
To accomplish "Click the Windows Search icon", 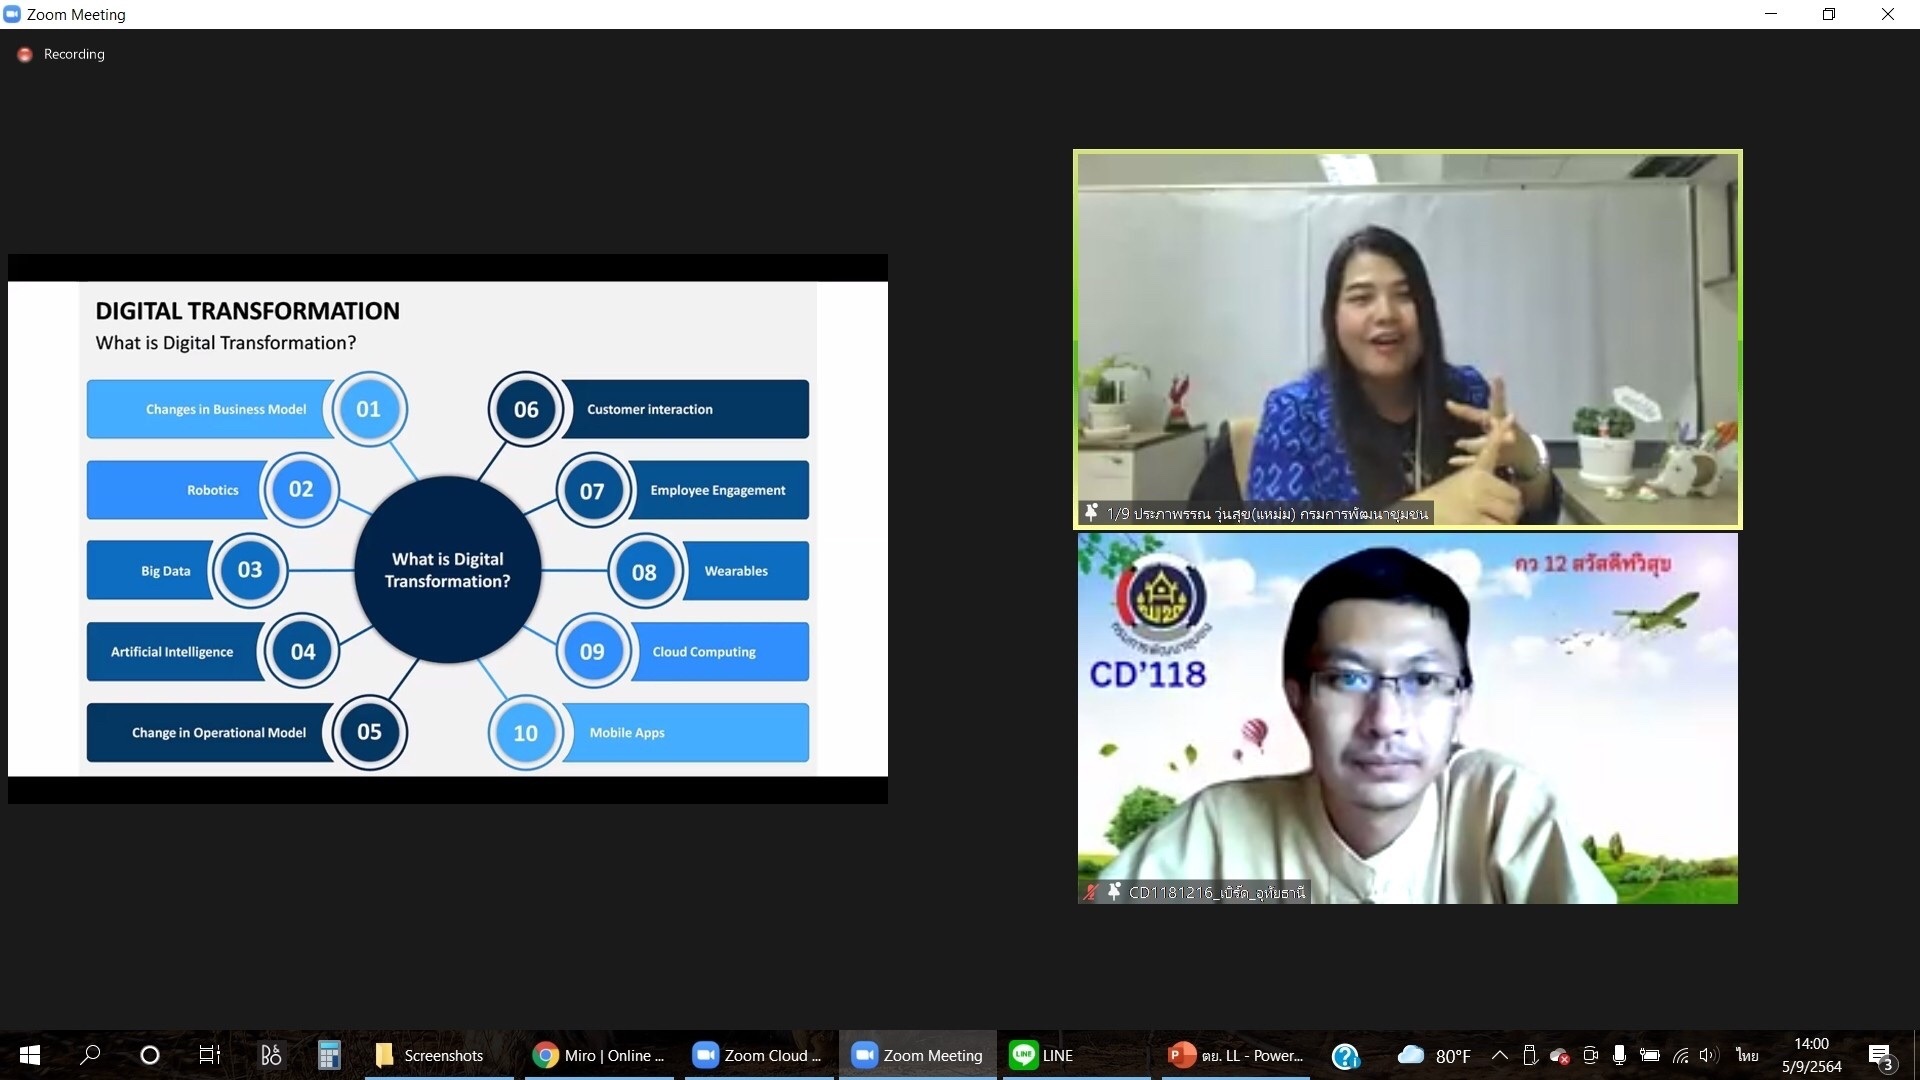I will (89, 1055).
